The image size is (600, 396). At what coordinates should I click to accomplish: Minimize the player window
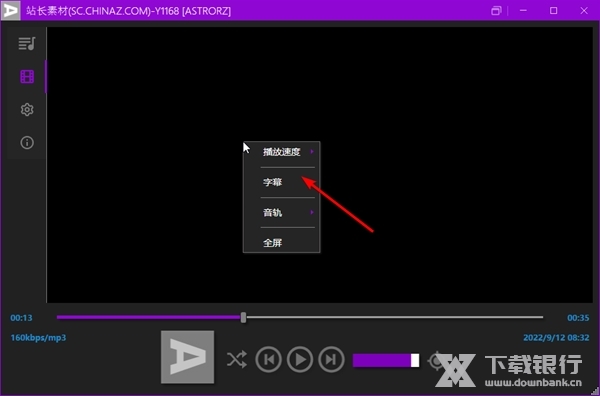(523, 11)
